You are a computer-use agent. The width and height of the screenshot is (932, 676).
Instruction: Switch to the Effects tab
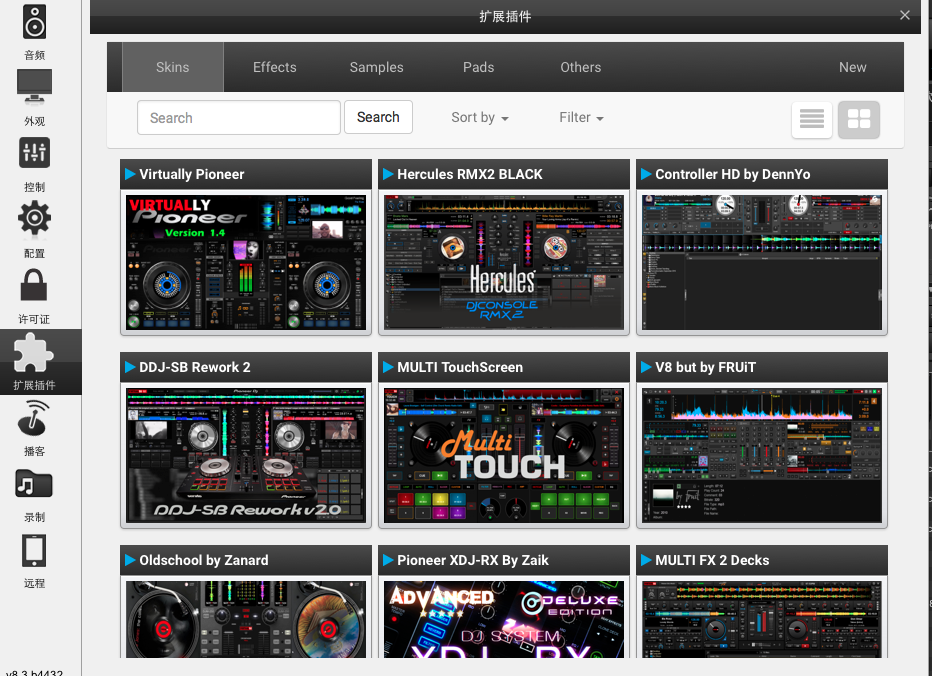point(275,67)
